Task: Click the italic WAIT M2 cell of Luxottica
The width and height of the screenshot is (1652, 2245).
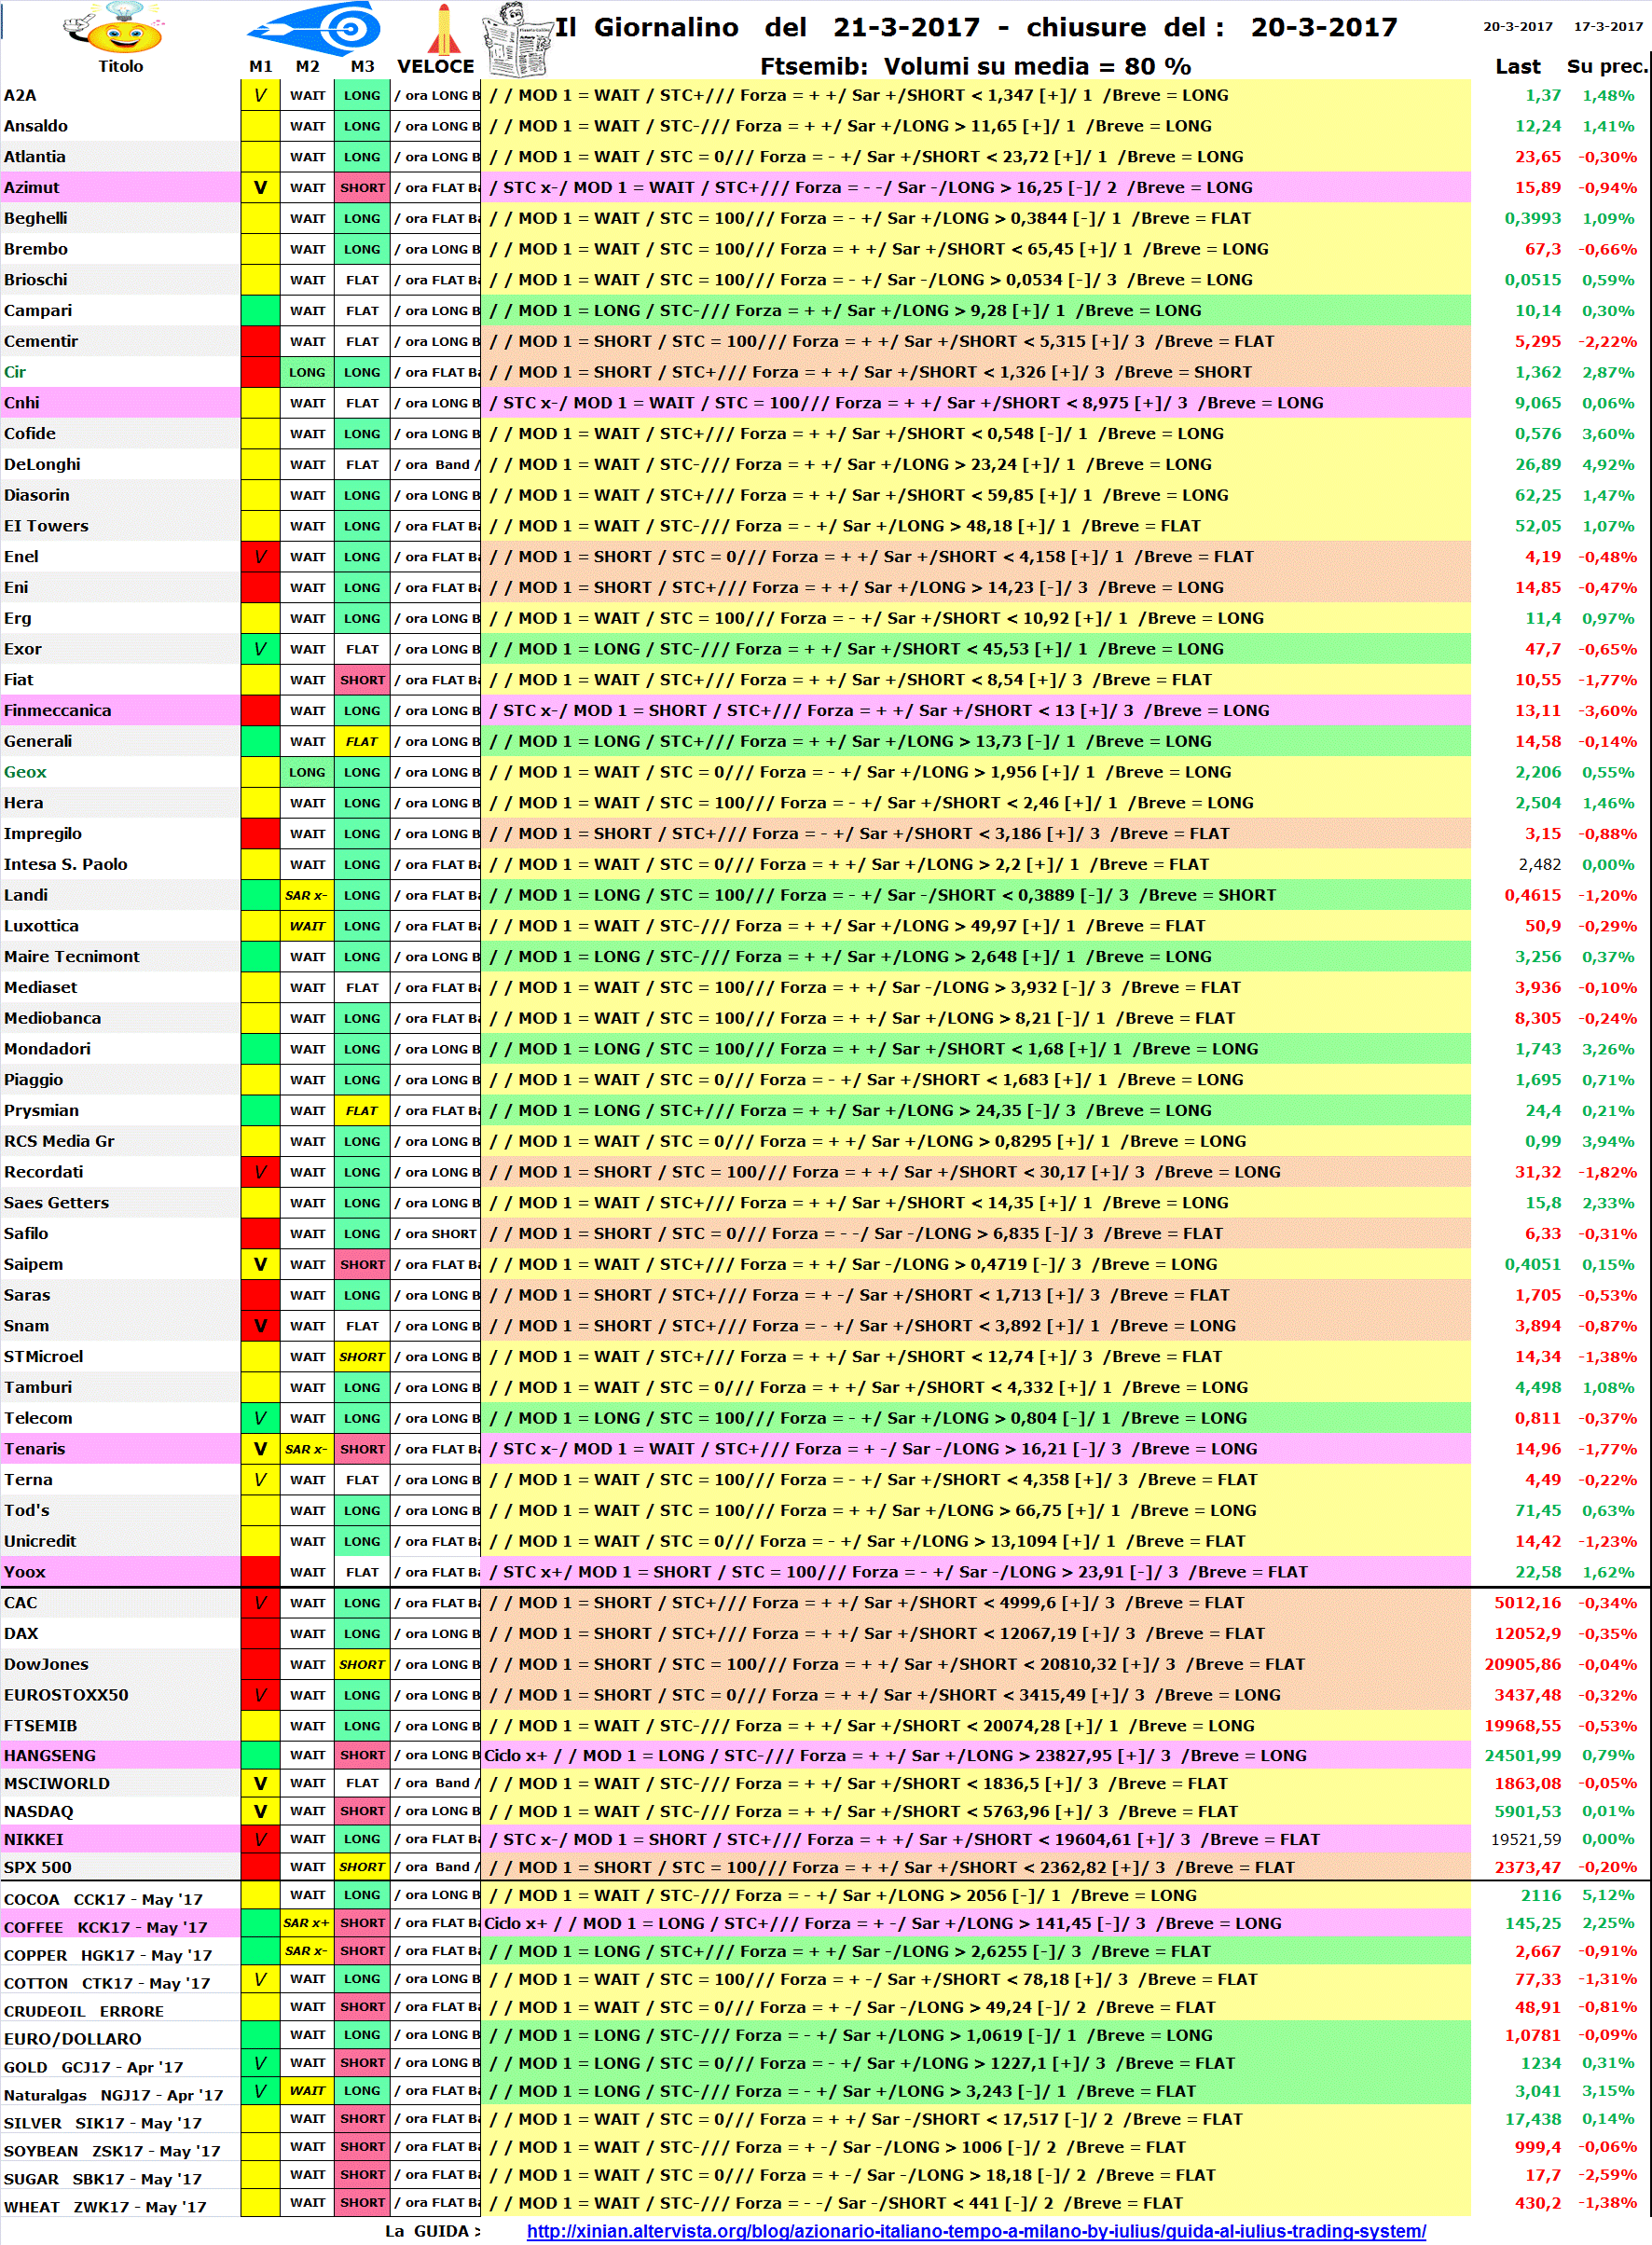Action: pos(307,926)
